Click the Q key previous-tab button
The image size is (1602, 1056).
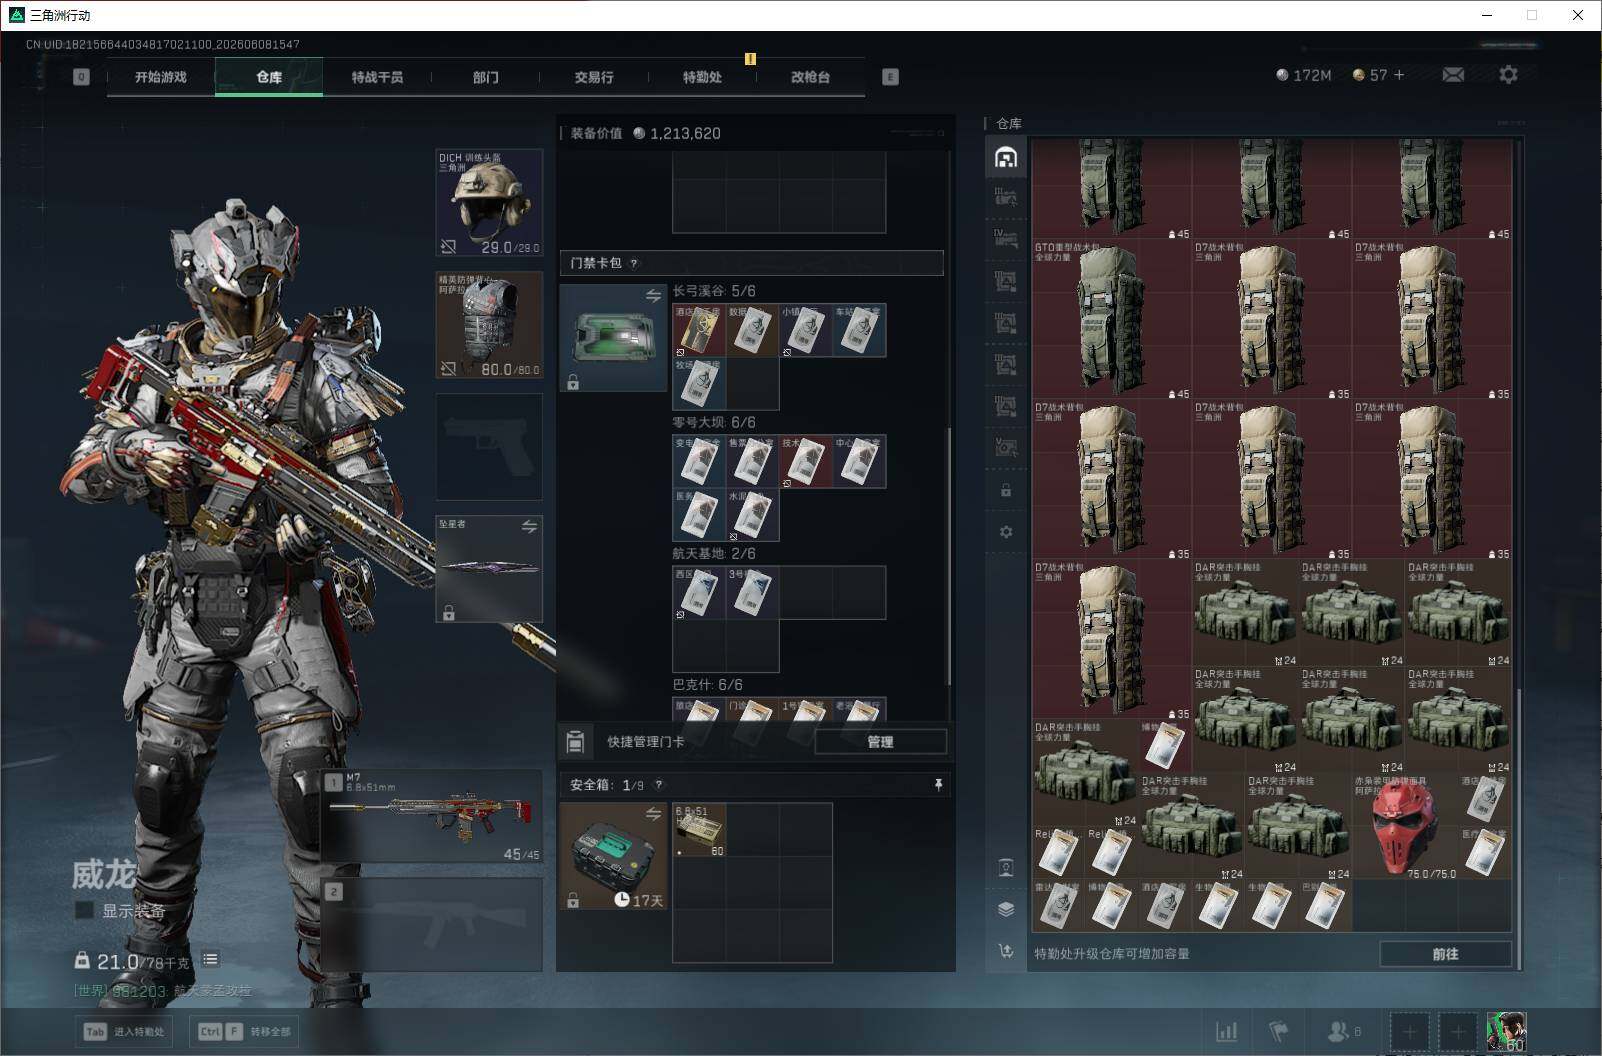pyautogui.click(x=81, y=77)
